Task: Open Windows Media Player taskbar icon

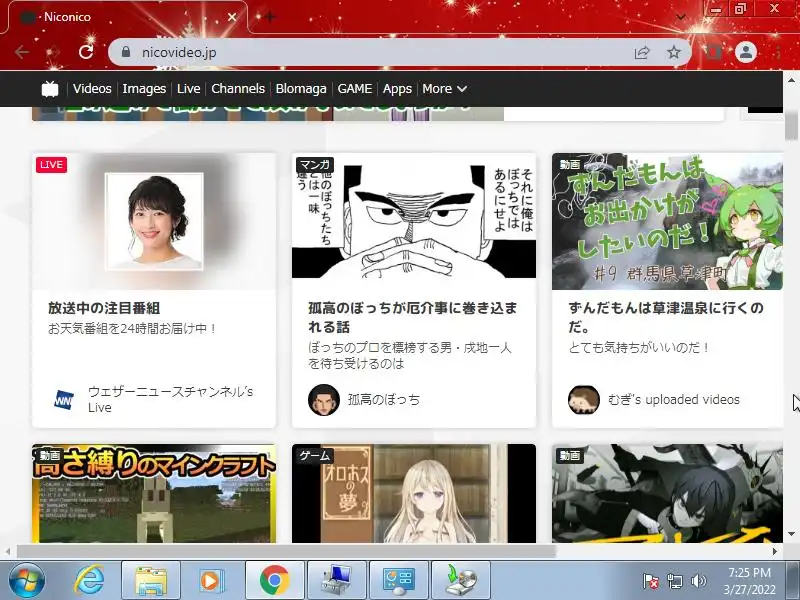Action: (211, 581)
